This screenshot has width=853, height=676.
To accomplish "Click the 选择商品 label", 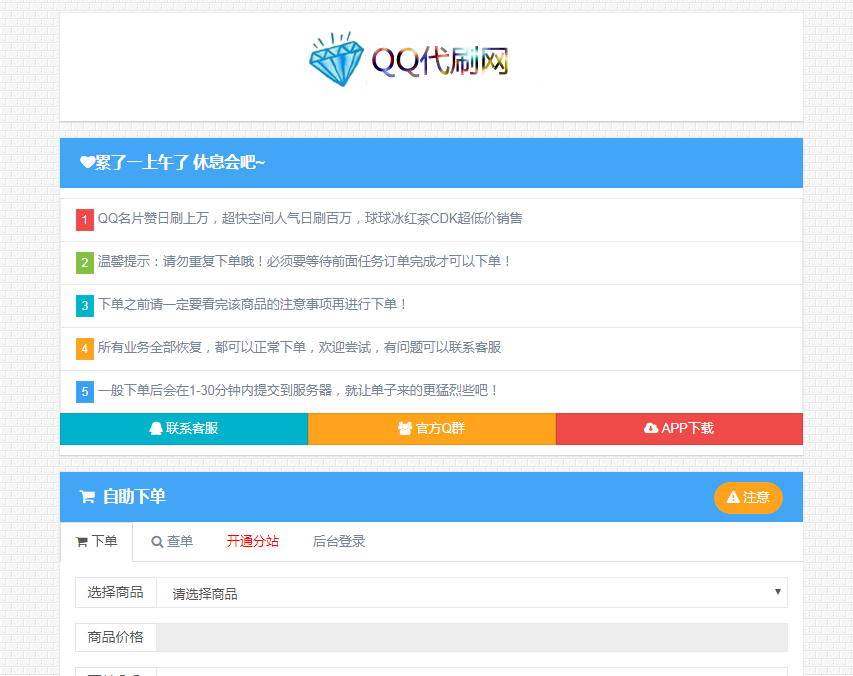I will tap(116, 592).
